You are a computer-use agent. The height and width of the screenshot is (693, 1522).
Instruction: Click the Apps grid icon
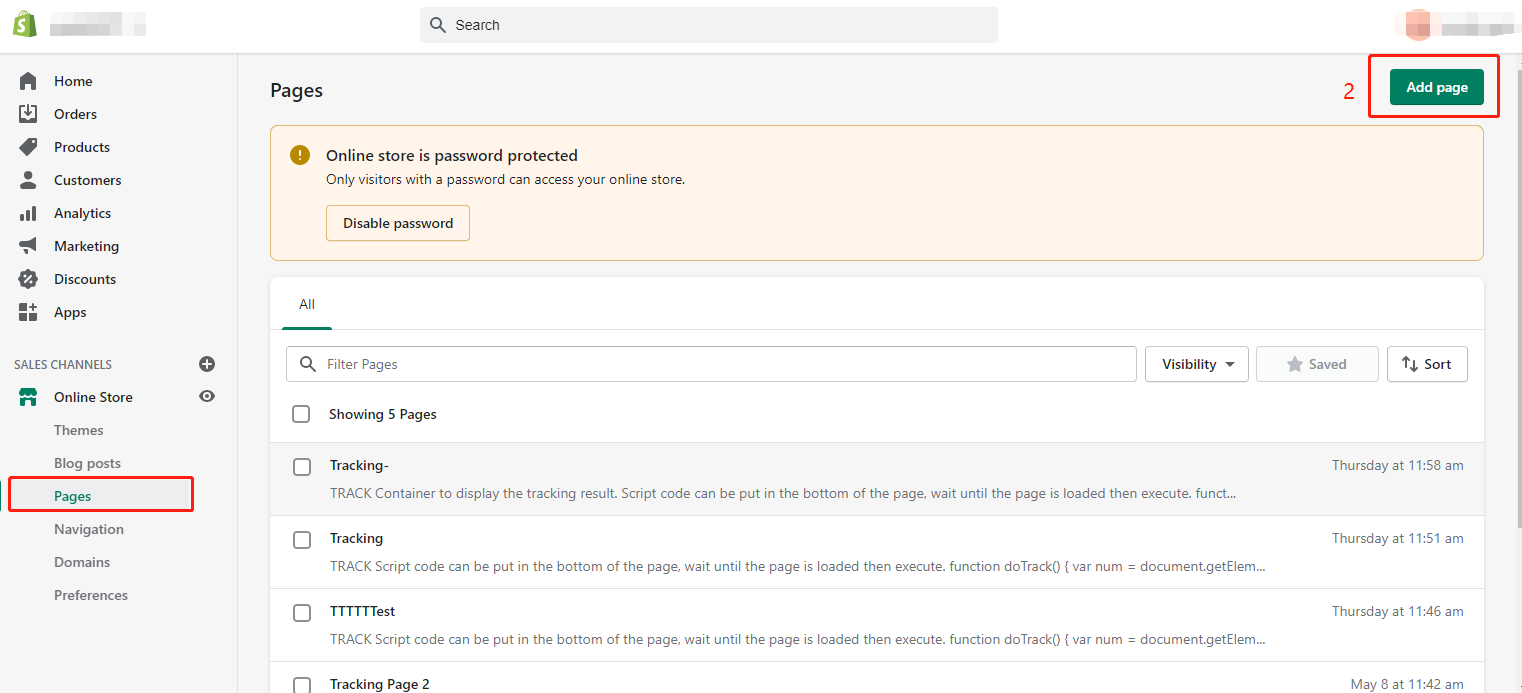28,312
